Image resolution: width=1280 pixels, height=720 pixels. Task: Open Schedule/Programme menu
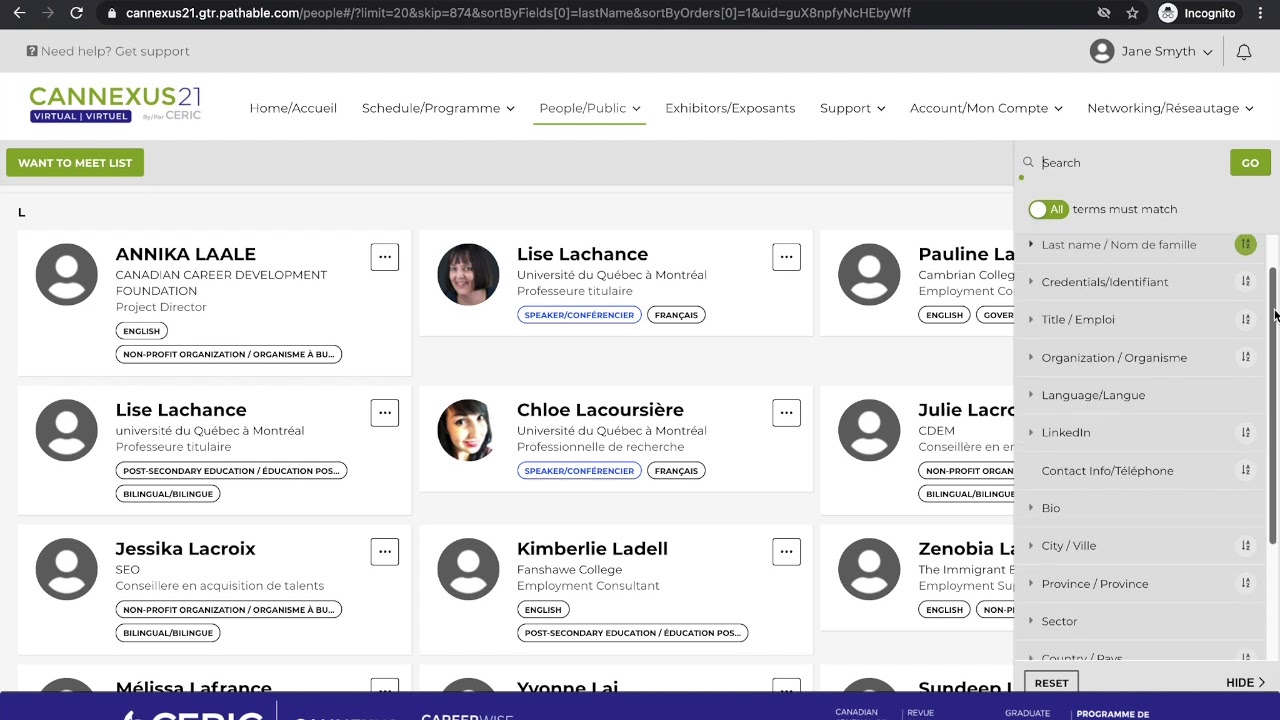(438, 108)
